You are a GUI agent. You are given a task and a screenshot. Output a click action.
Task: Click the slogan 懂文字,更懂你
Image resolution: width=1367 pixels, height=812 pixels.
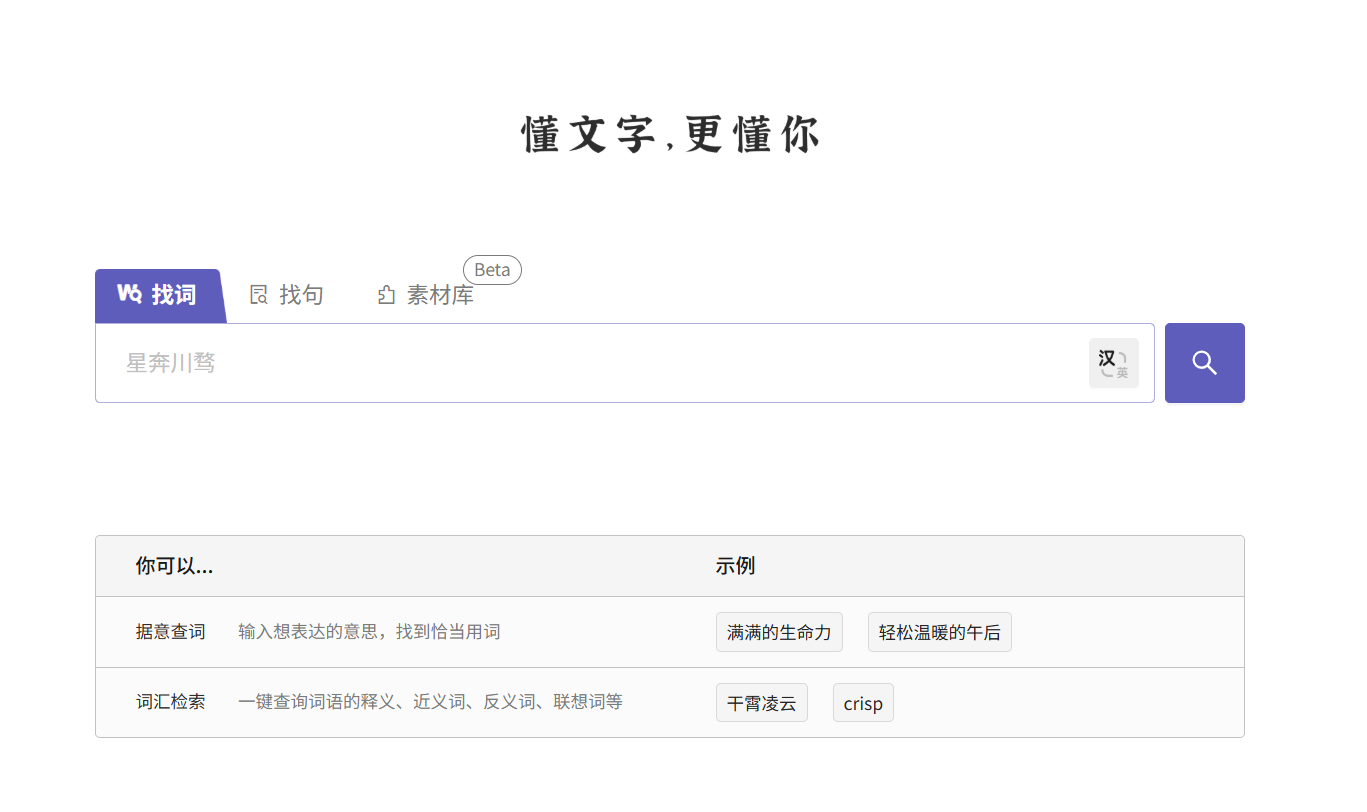[x=671, y=135]
